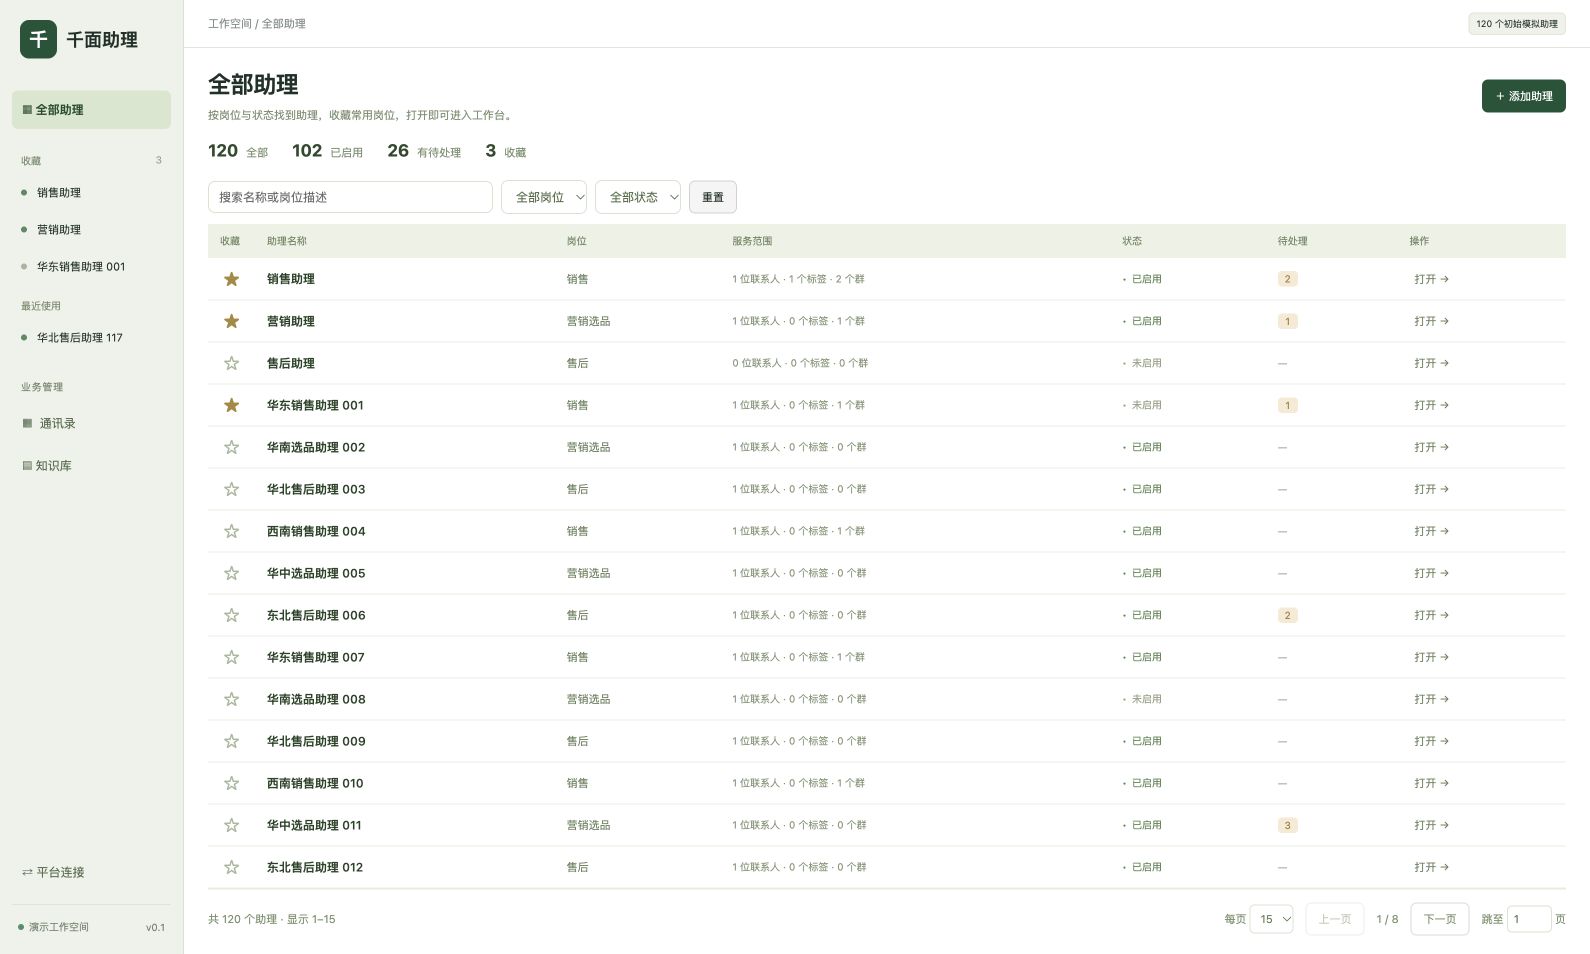Remove the star from 华东销售助理 001
This screenshot has height=954, width=1590.
(x=231, y=405)
